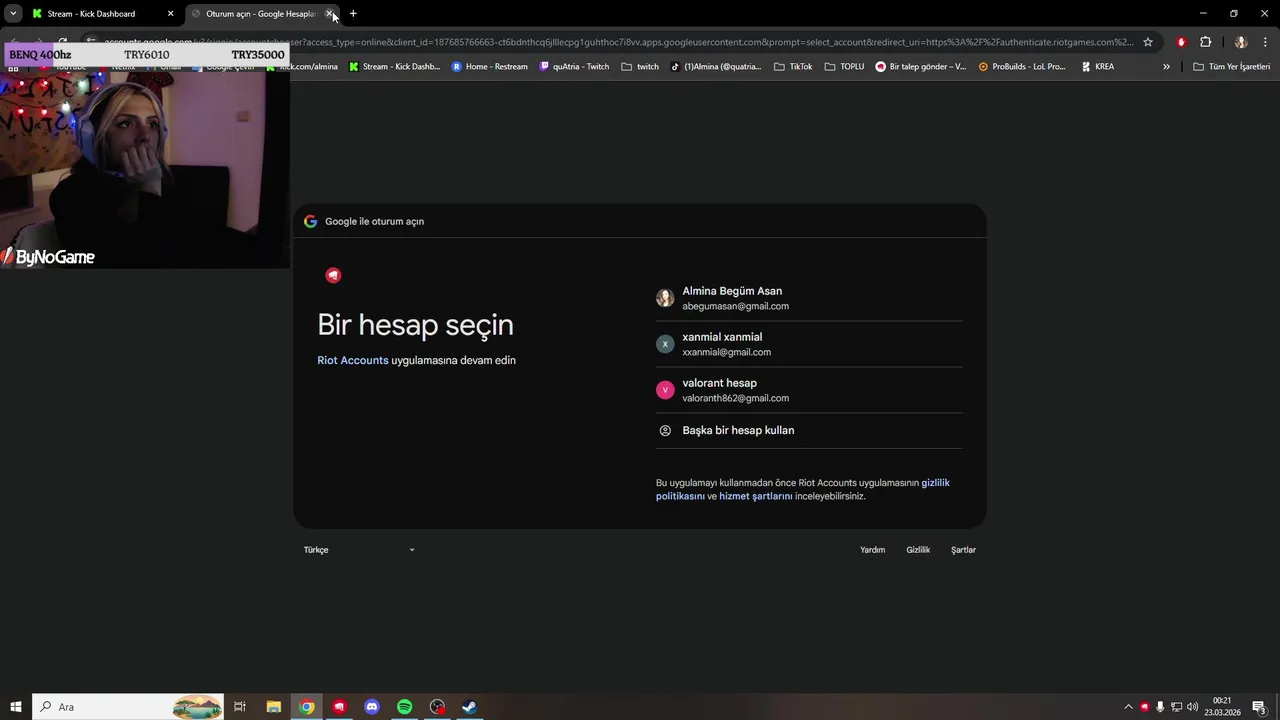Open the Home - Restream bookmark

(490, 67)
